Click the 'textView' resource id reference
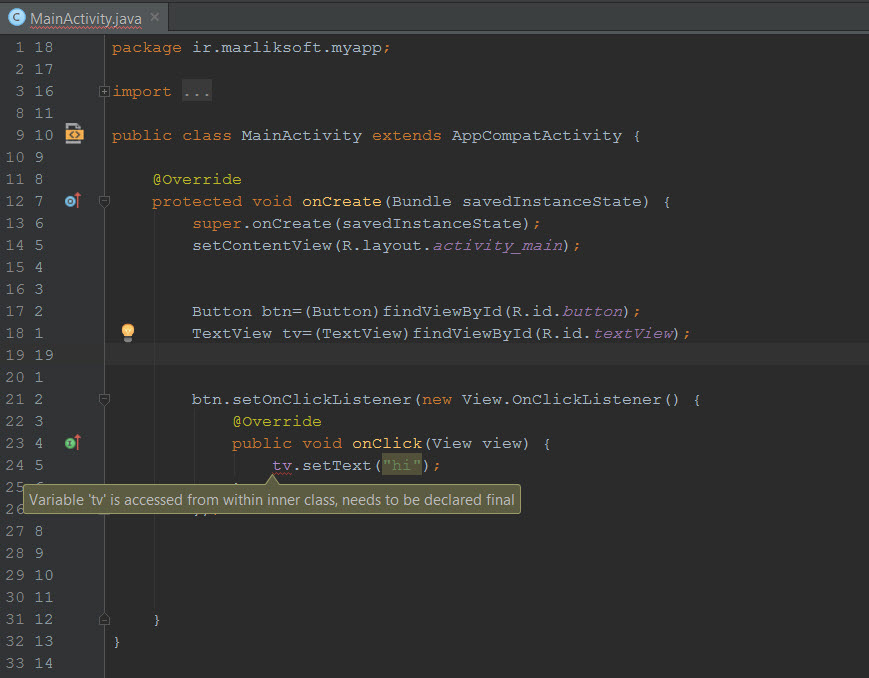 coord(635,333)
